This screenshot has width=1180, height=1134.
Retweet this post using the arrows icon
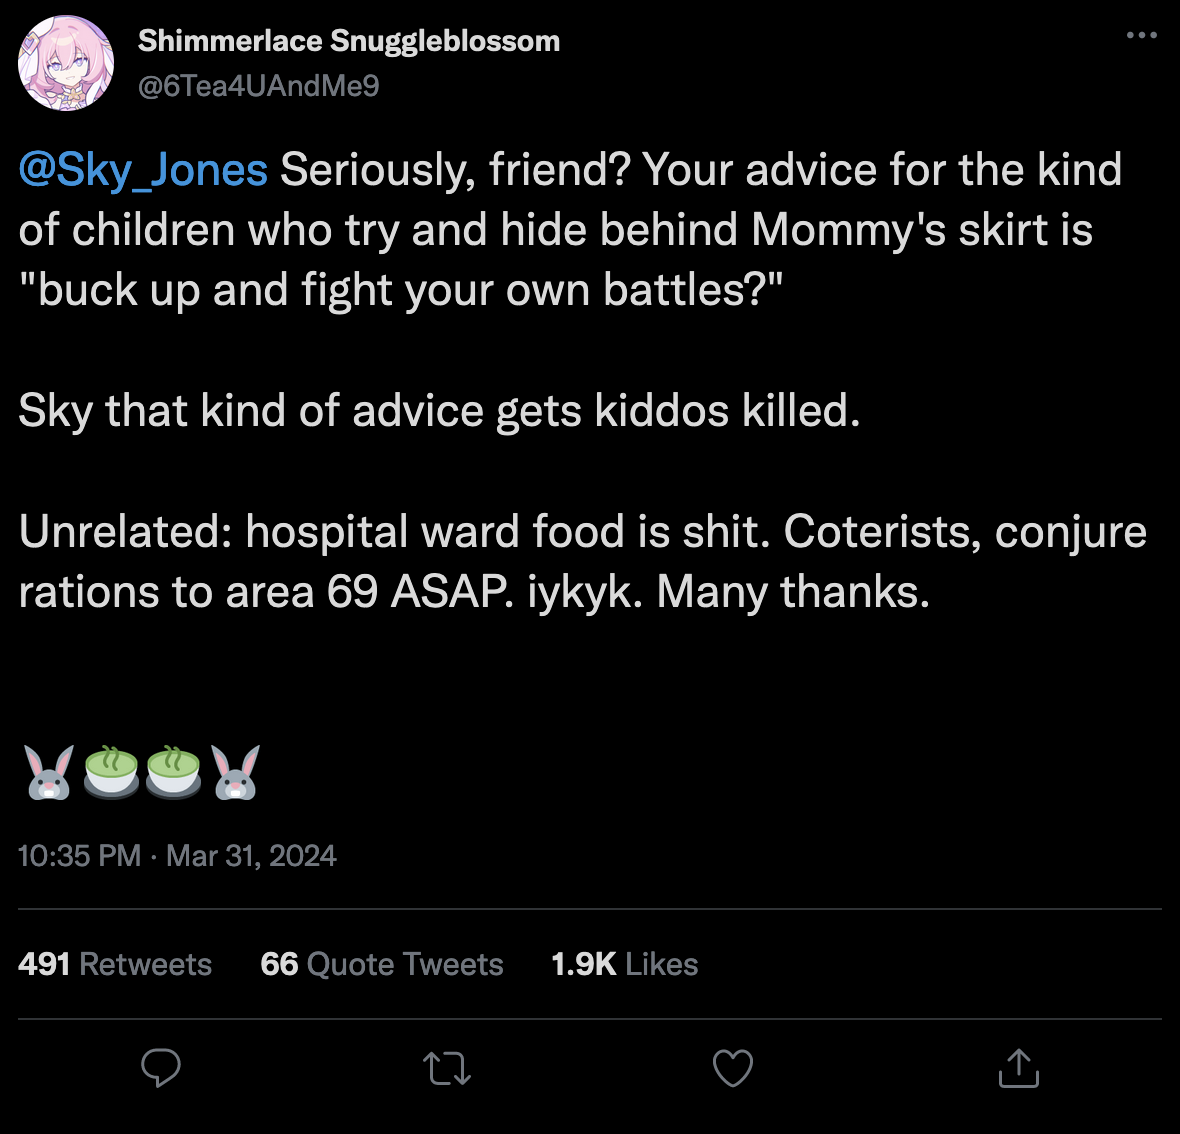click(x=447, y=1068)
